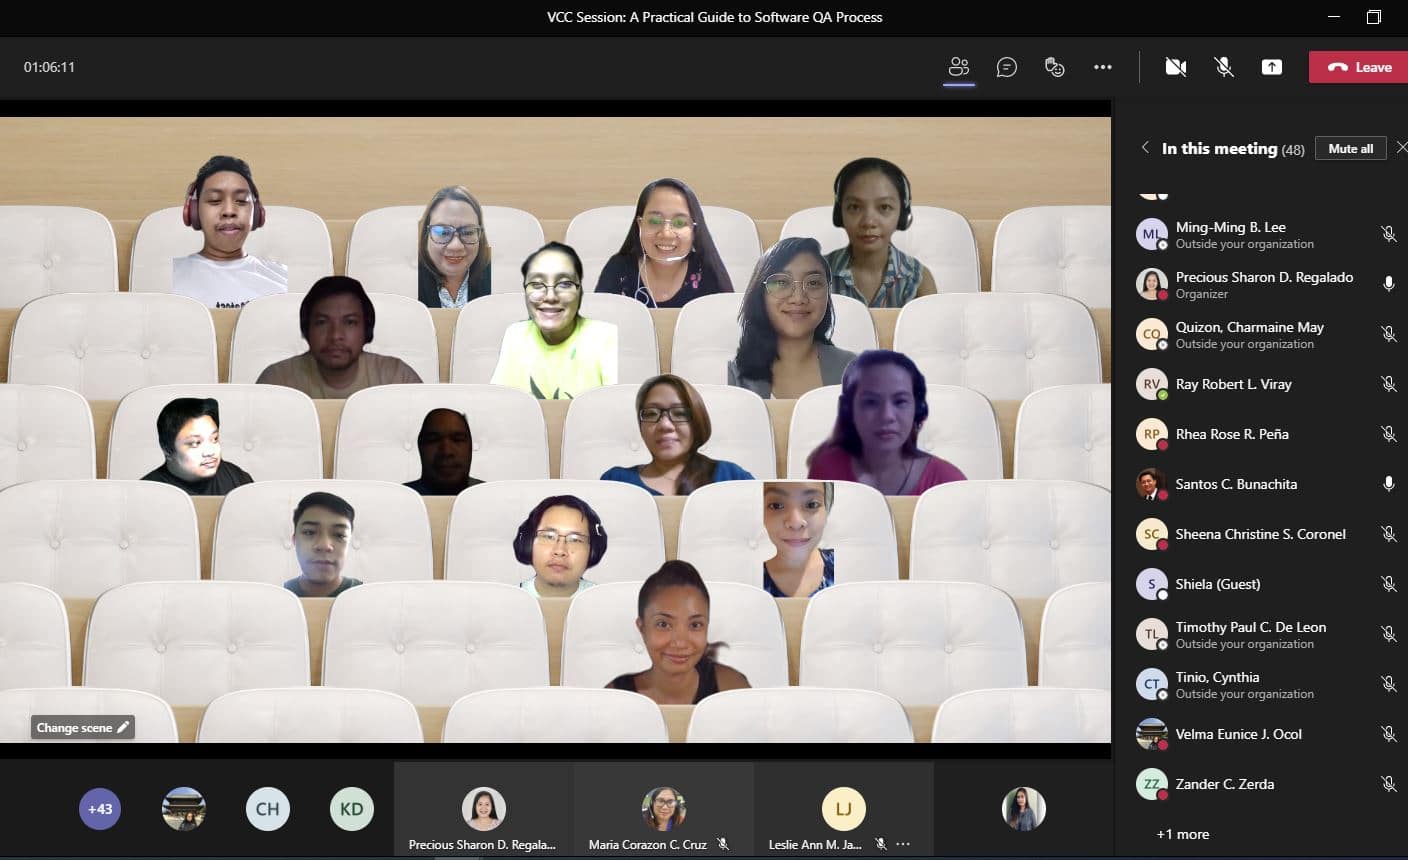Minimize the Teams meeting window
Image resolution: width=1408 pixels, height=860 pixels.
(x=1333, y=17)
